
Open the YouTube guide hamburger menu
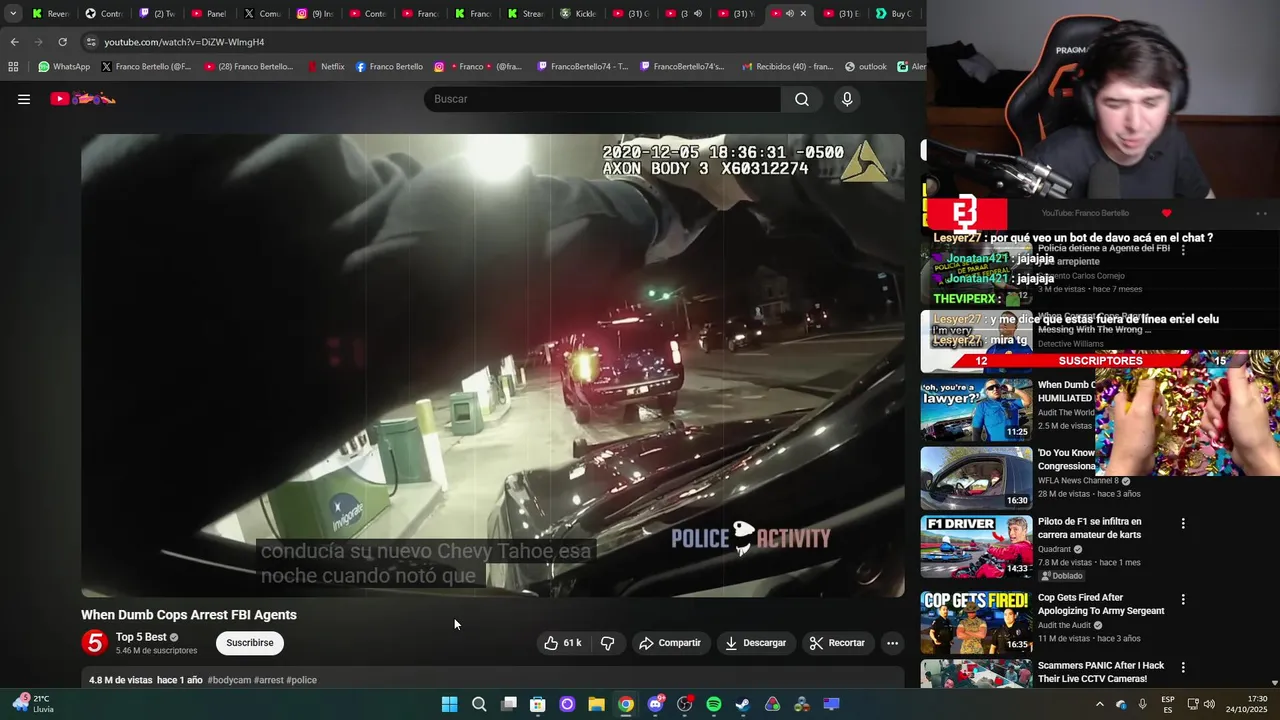(x=24, y=99)
